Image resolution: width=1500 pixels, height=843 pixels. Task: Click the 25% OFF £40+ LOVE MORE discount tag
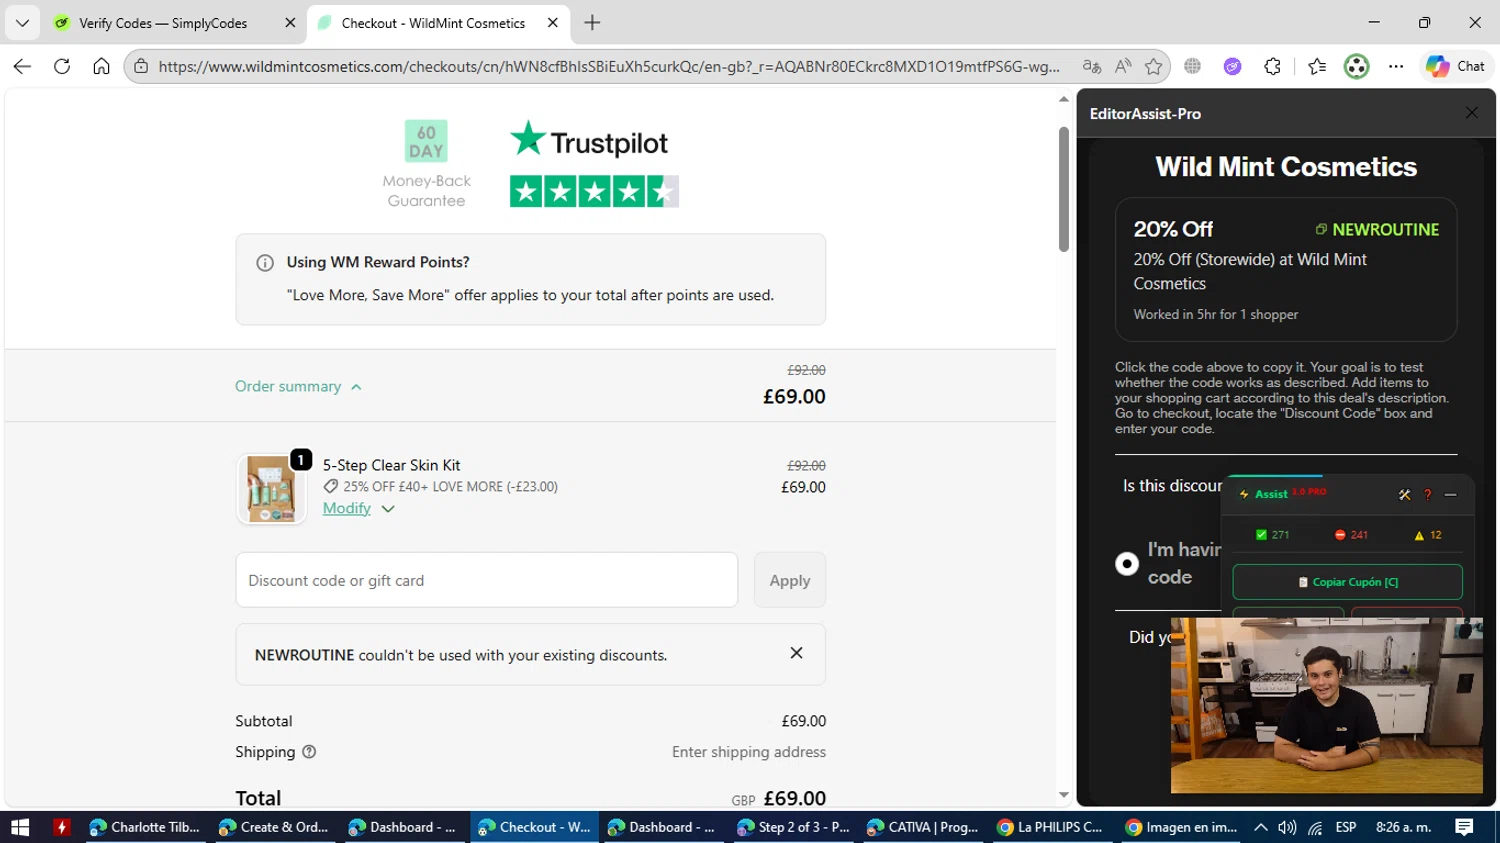(440, 487)
